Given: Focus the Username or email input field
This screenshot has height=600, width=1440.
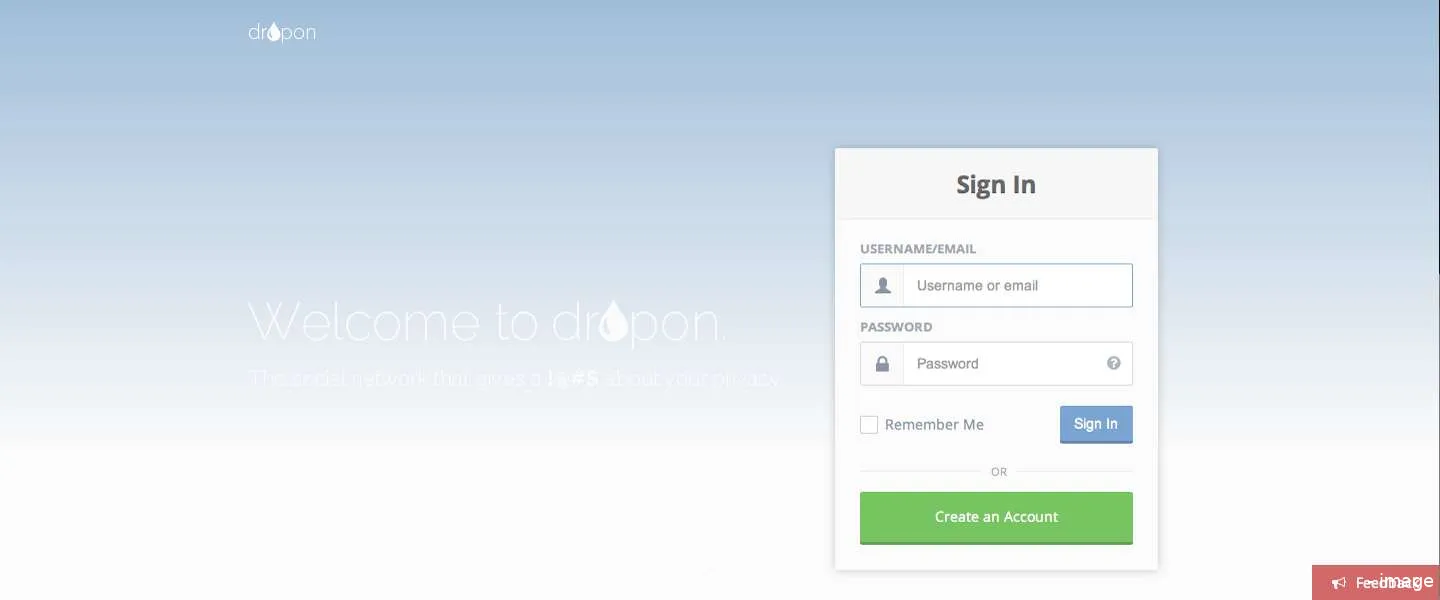Looking at the screenshot, I should [996, 286].
